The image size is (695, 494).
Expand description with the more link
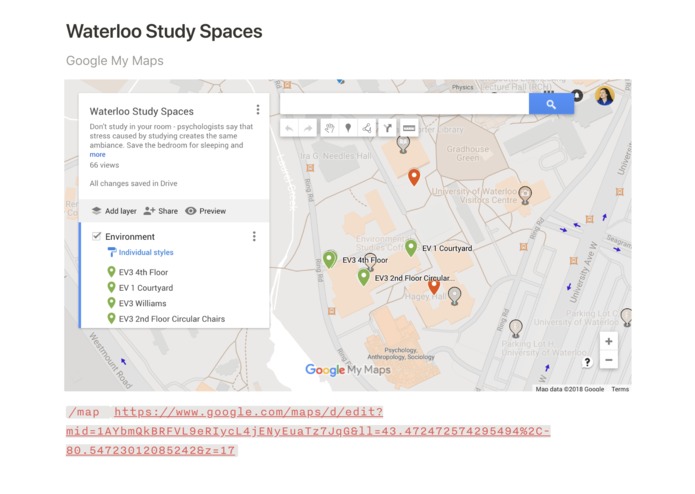coord(98,155)
